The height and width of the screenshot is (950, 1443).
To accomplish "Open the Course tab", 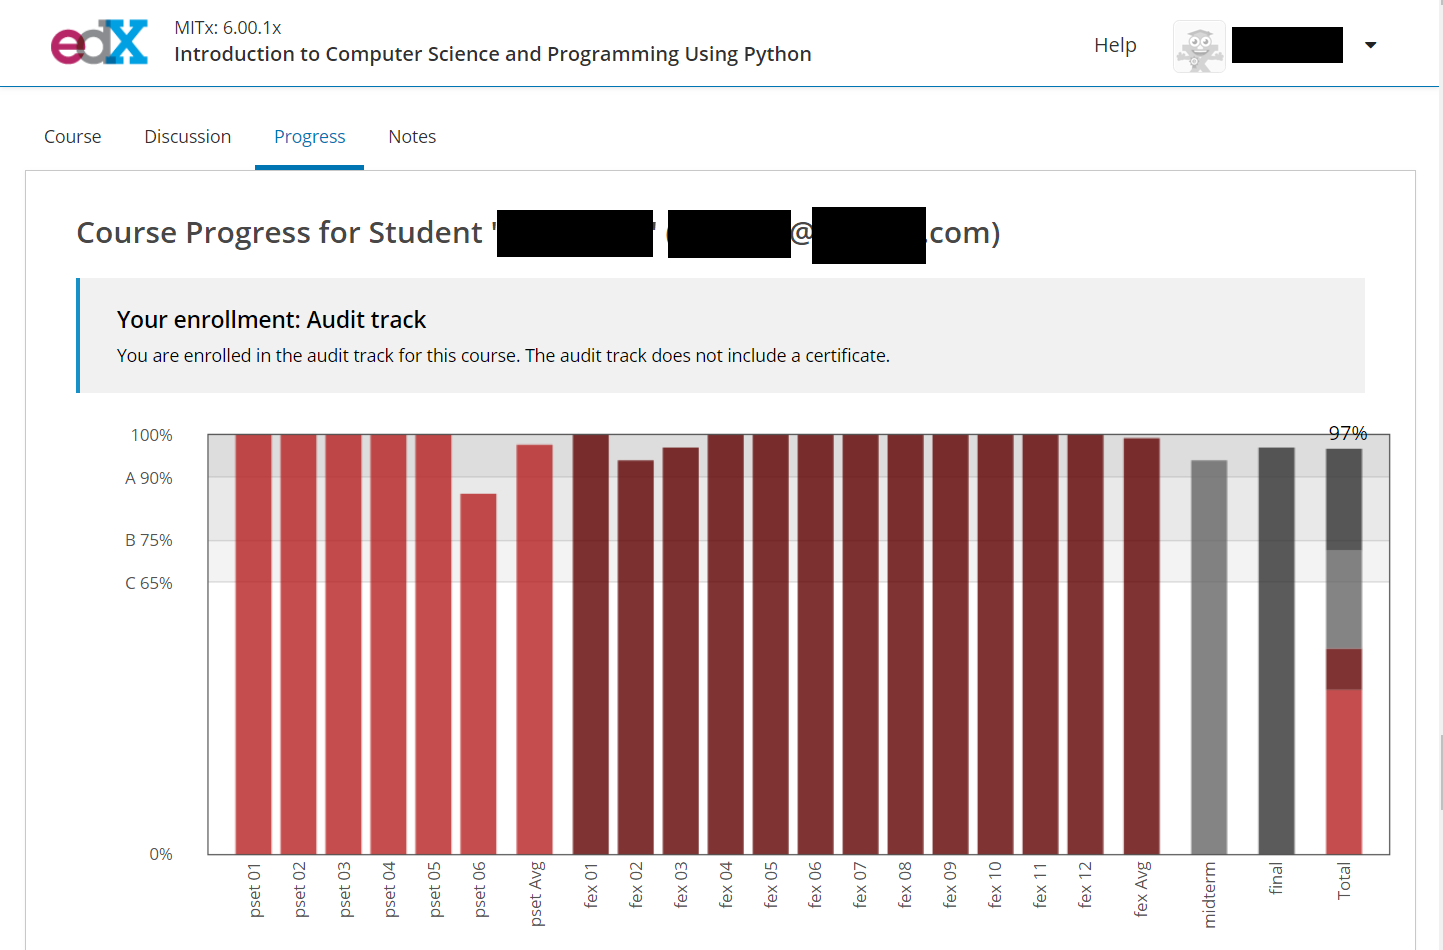I will pos(72,137).
